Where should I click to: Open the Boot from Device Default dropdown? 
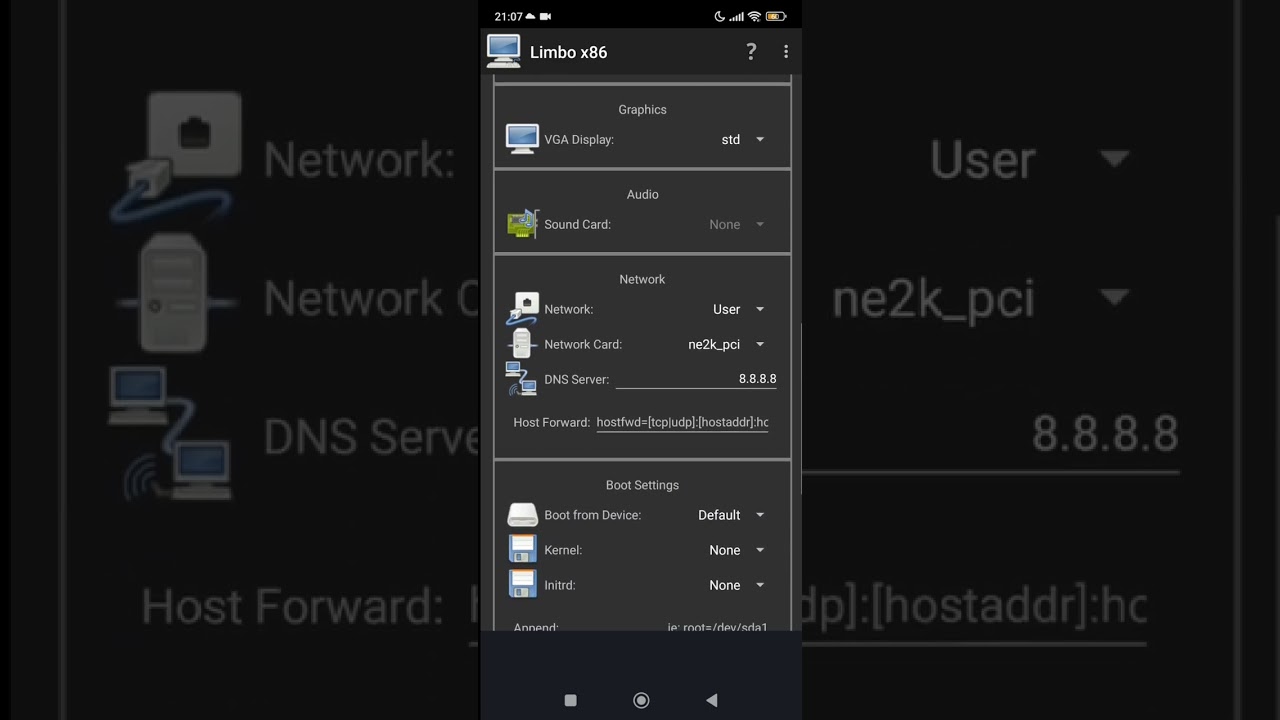pyautogui.click(x=731, y=515)
